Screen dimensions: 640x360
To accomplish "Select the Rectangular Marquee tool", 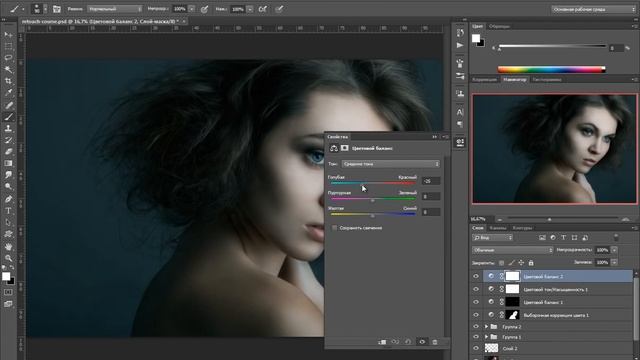I will [8, 47].
